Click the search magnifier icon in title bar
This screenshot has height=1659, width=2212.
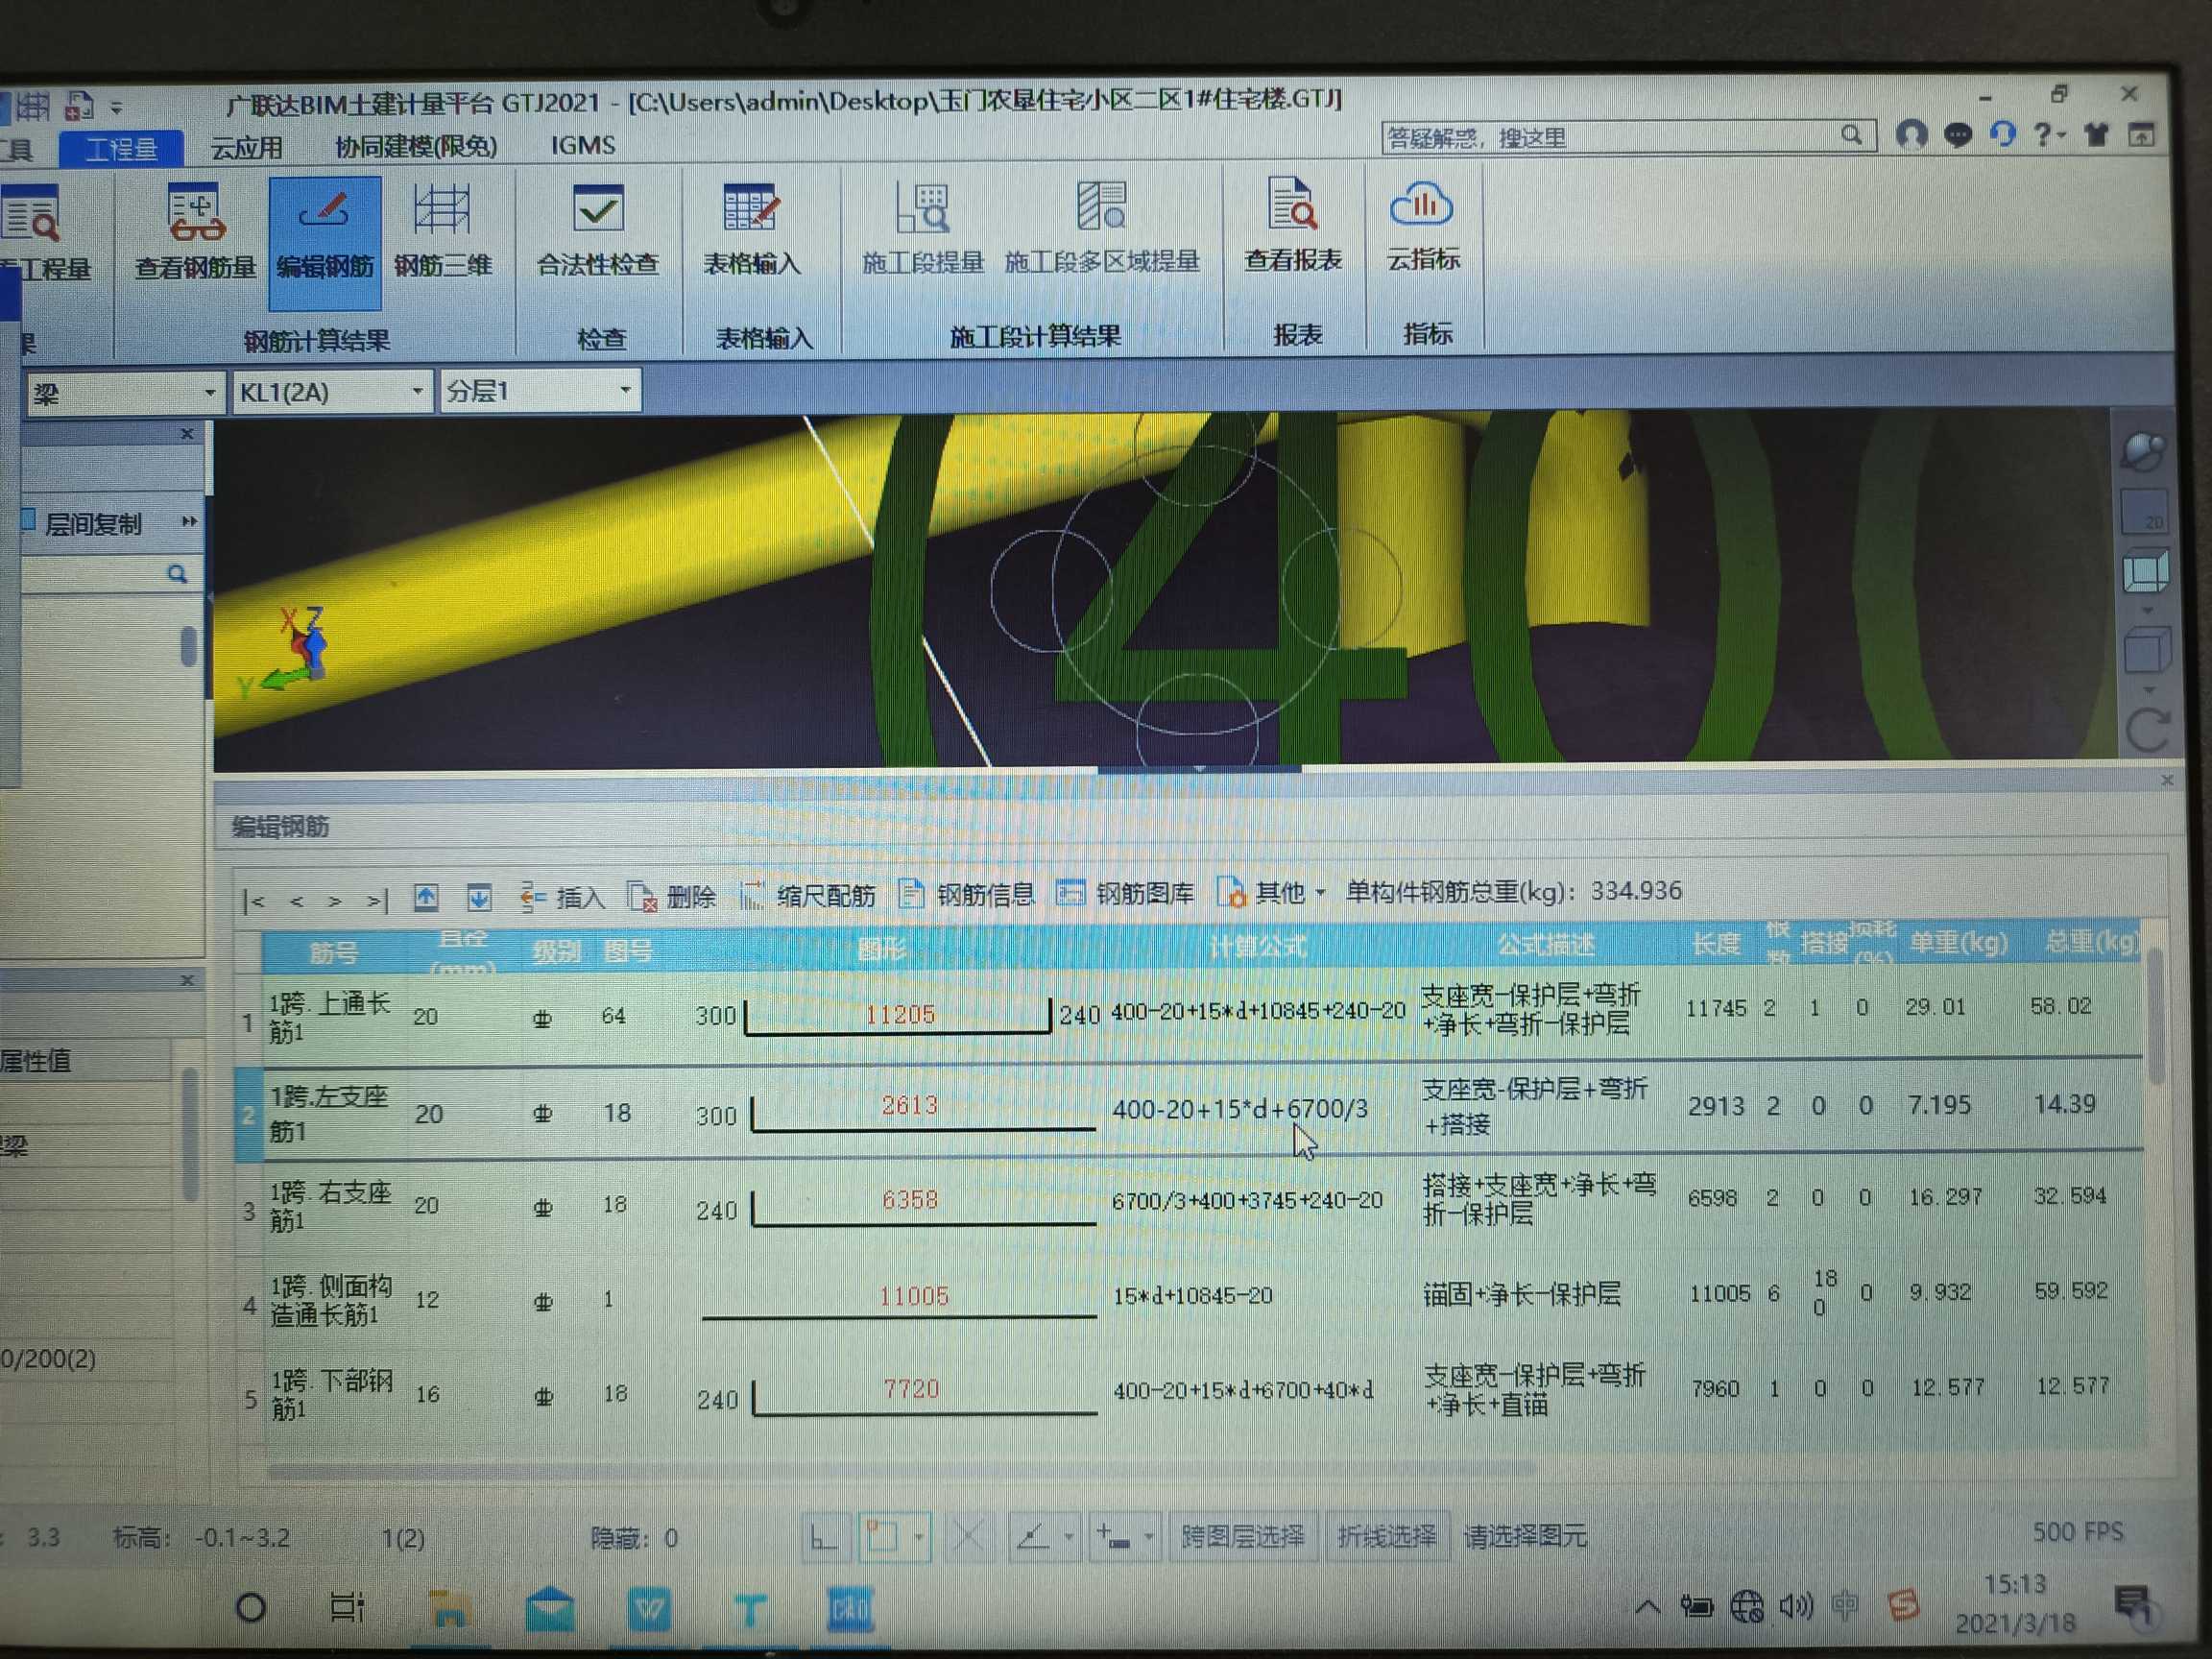[x=1852, y=135]
